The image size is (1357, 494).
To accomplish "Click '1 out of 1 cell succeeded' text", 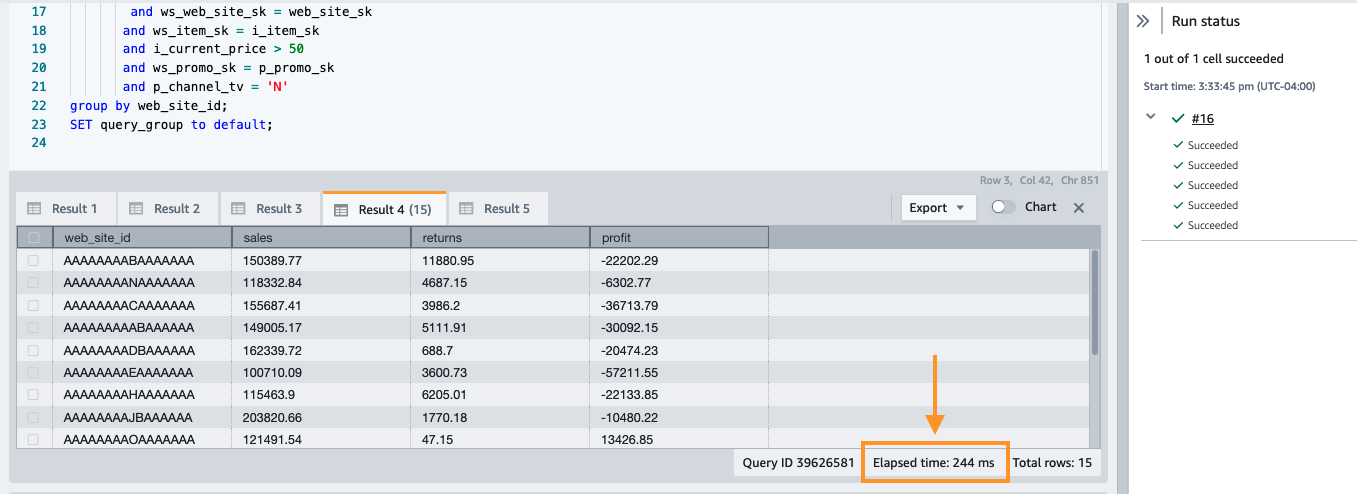I will 1214,59.
